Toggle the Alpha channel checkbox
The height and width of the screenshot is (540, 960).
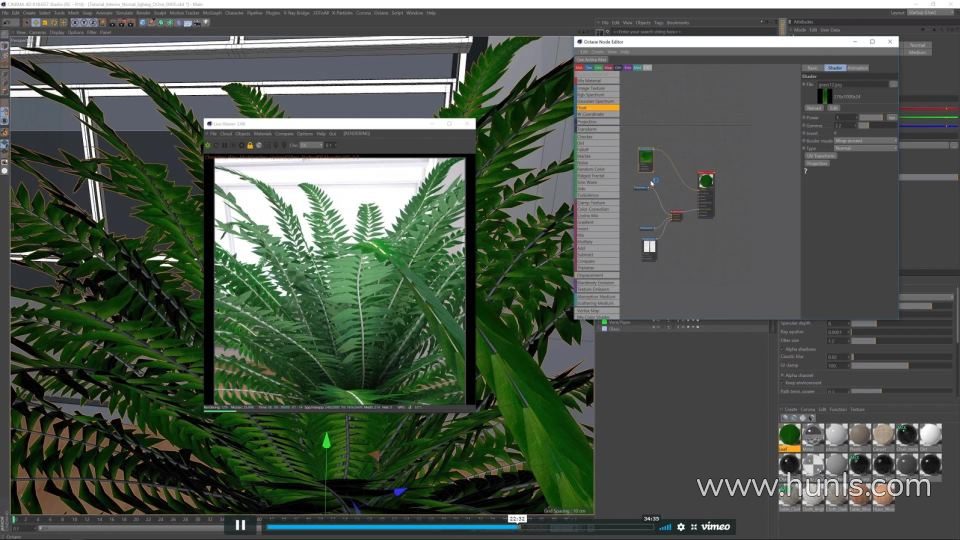782,375
